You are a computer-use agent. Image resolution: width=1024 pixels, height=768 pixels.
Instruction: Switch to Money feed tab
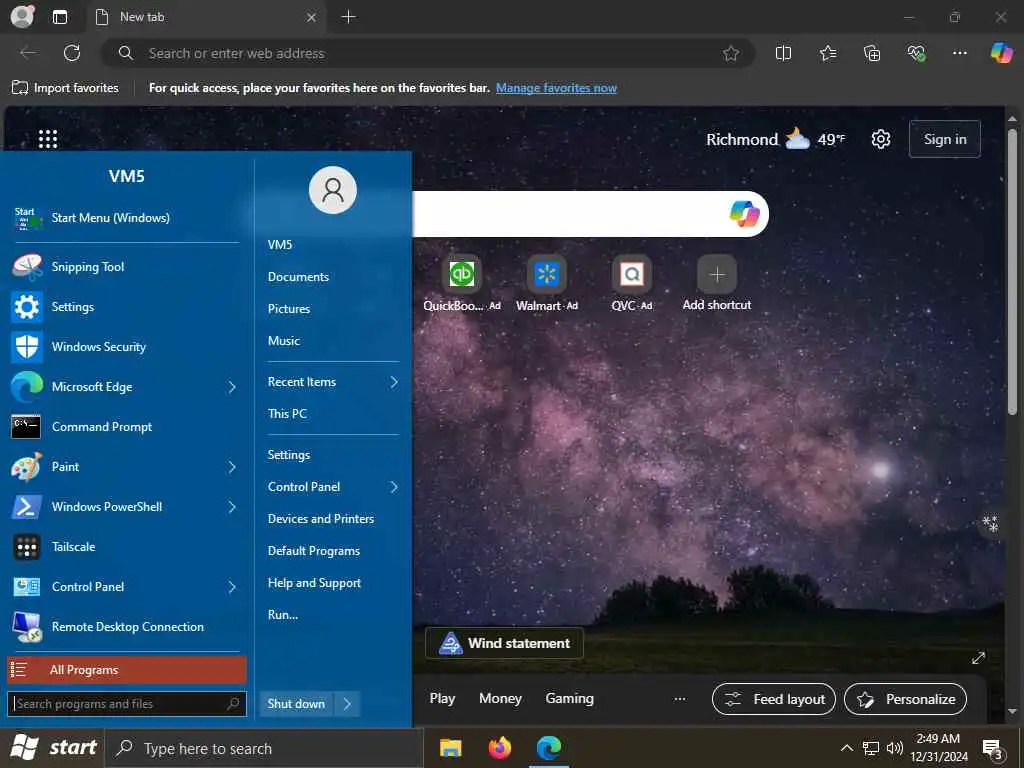pos(500,698)
